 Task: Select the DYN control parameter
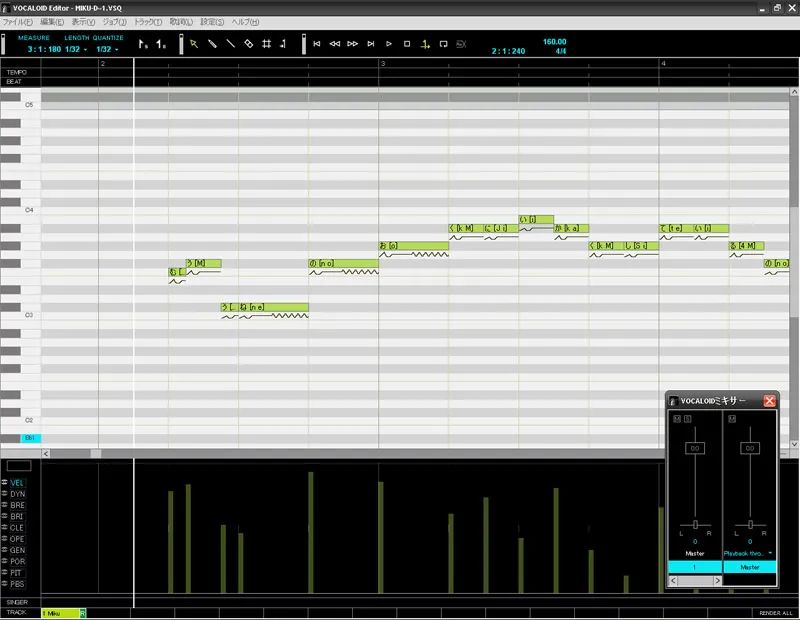coord(17,494)
